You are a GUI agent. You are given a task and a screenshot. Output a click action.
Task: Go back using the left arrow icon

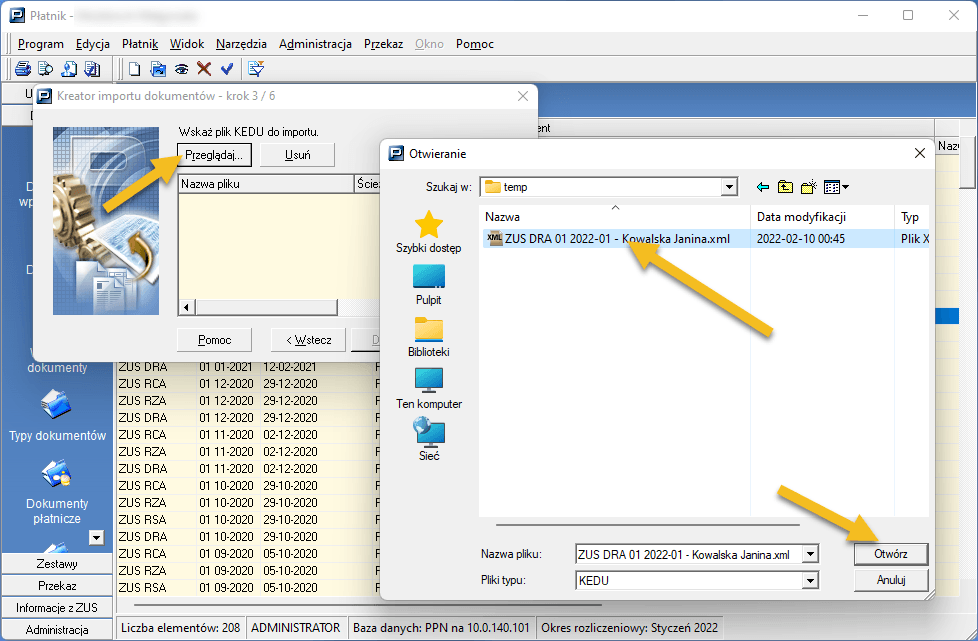point(763,187)
